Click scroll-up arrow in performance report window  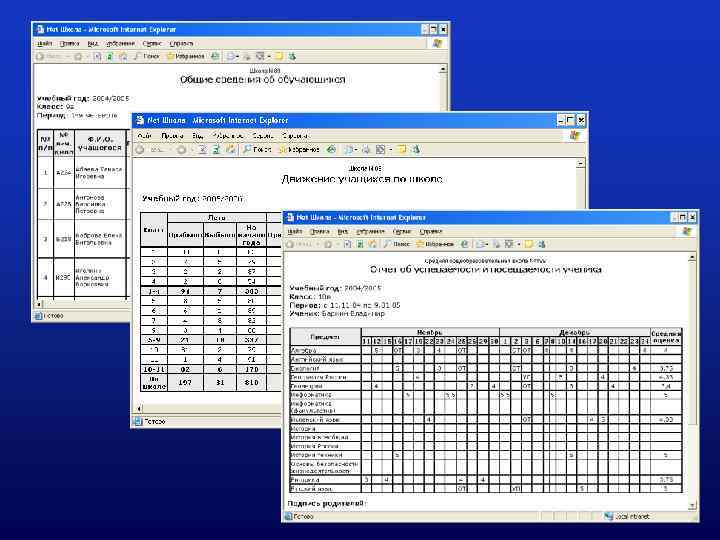(x=692, y=258)
